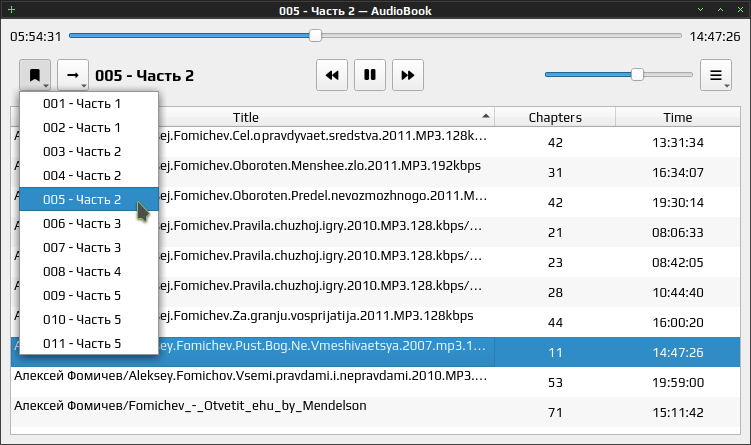The width and height of the screenshot is (751, 445).
Task: Close the AudioBook window
Action: click(740, 10)
